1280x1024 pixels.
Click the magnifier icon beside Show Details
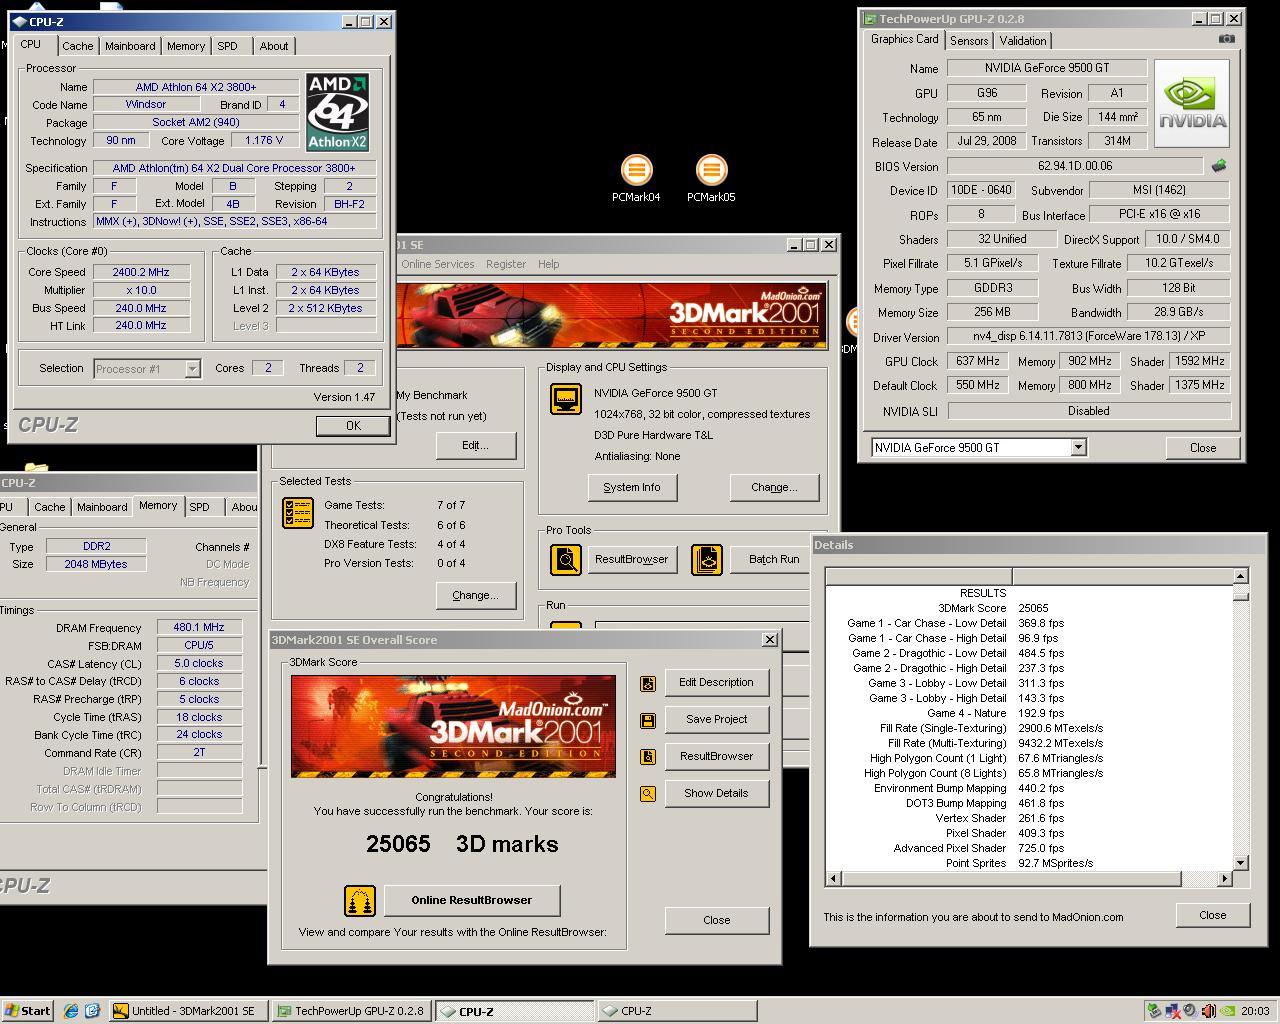click(x=648, y=794)
